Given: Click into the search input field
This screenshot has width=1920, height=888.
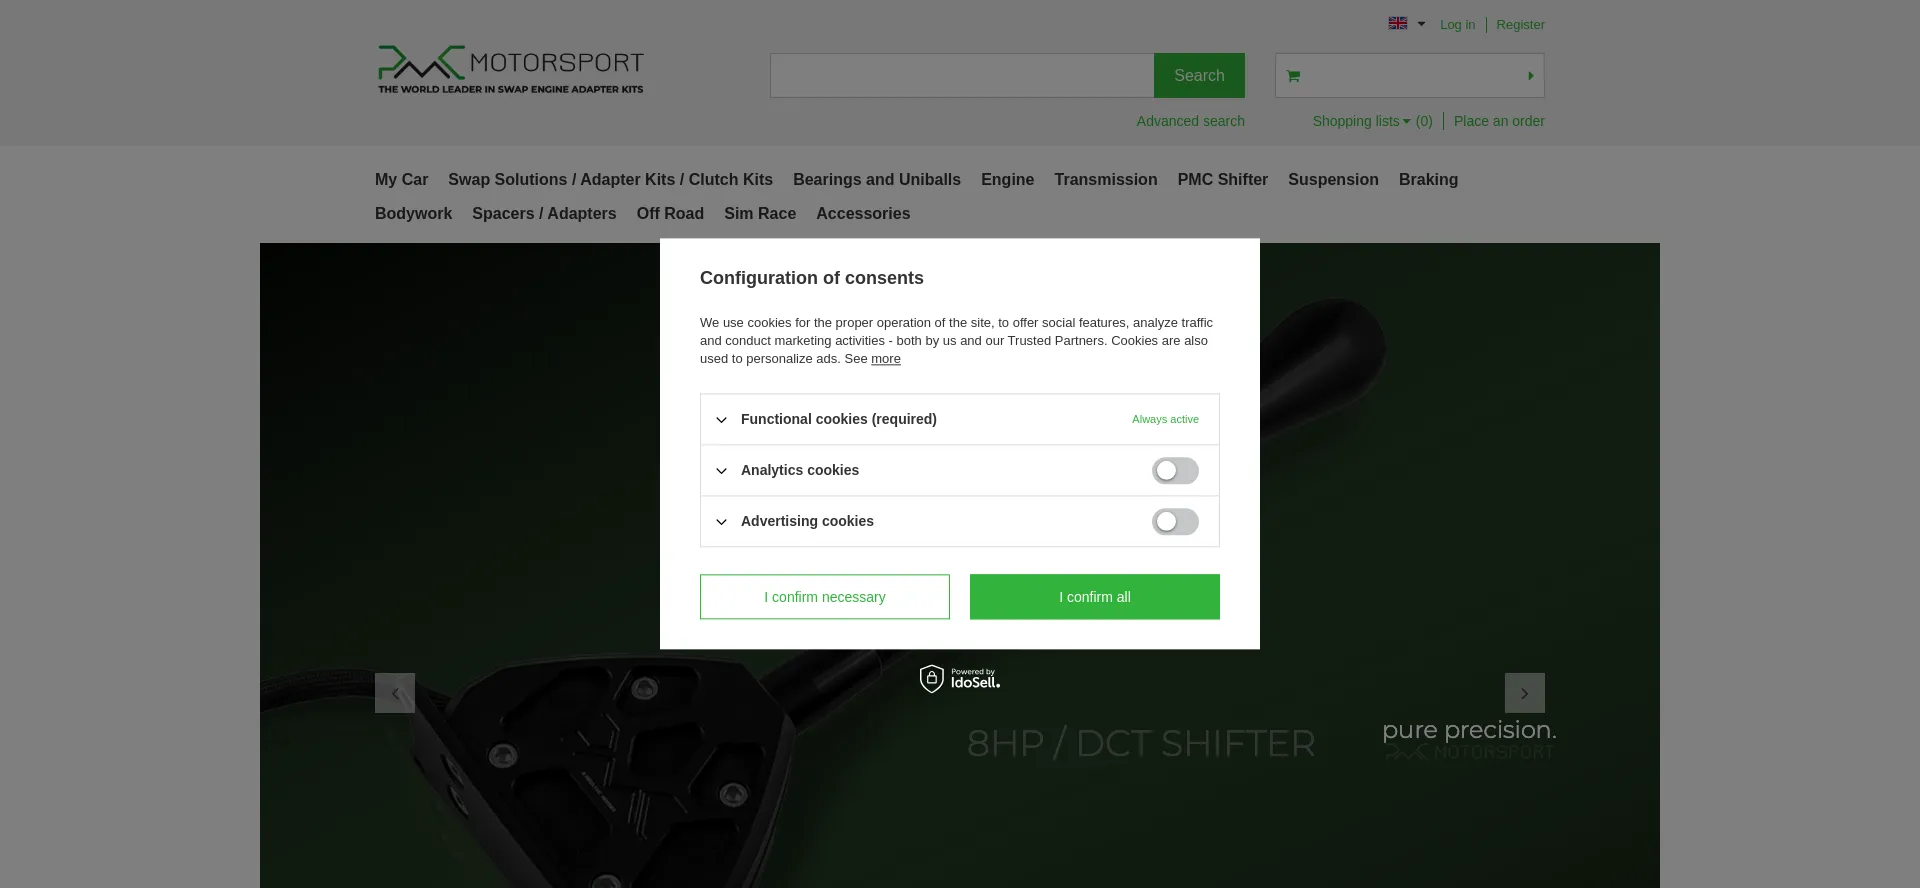Looking at the screenshot, I should point(962,76).
